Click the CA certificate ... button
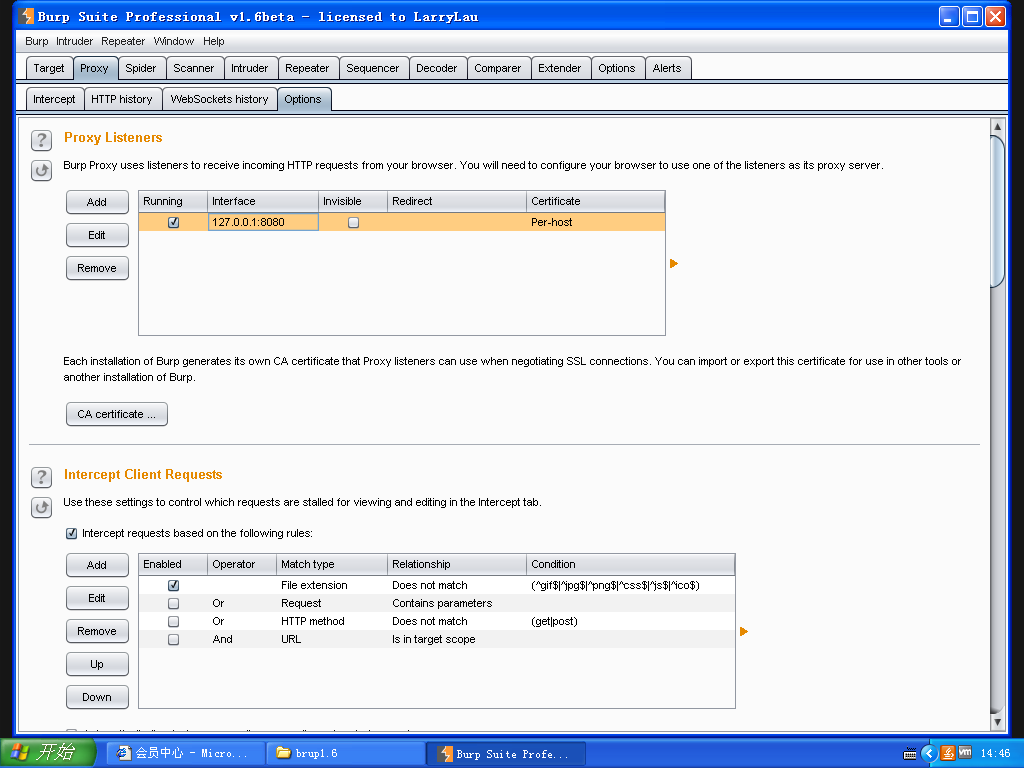 [x=116, y=414]
